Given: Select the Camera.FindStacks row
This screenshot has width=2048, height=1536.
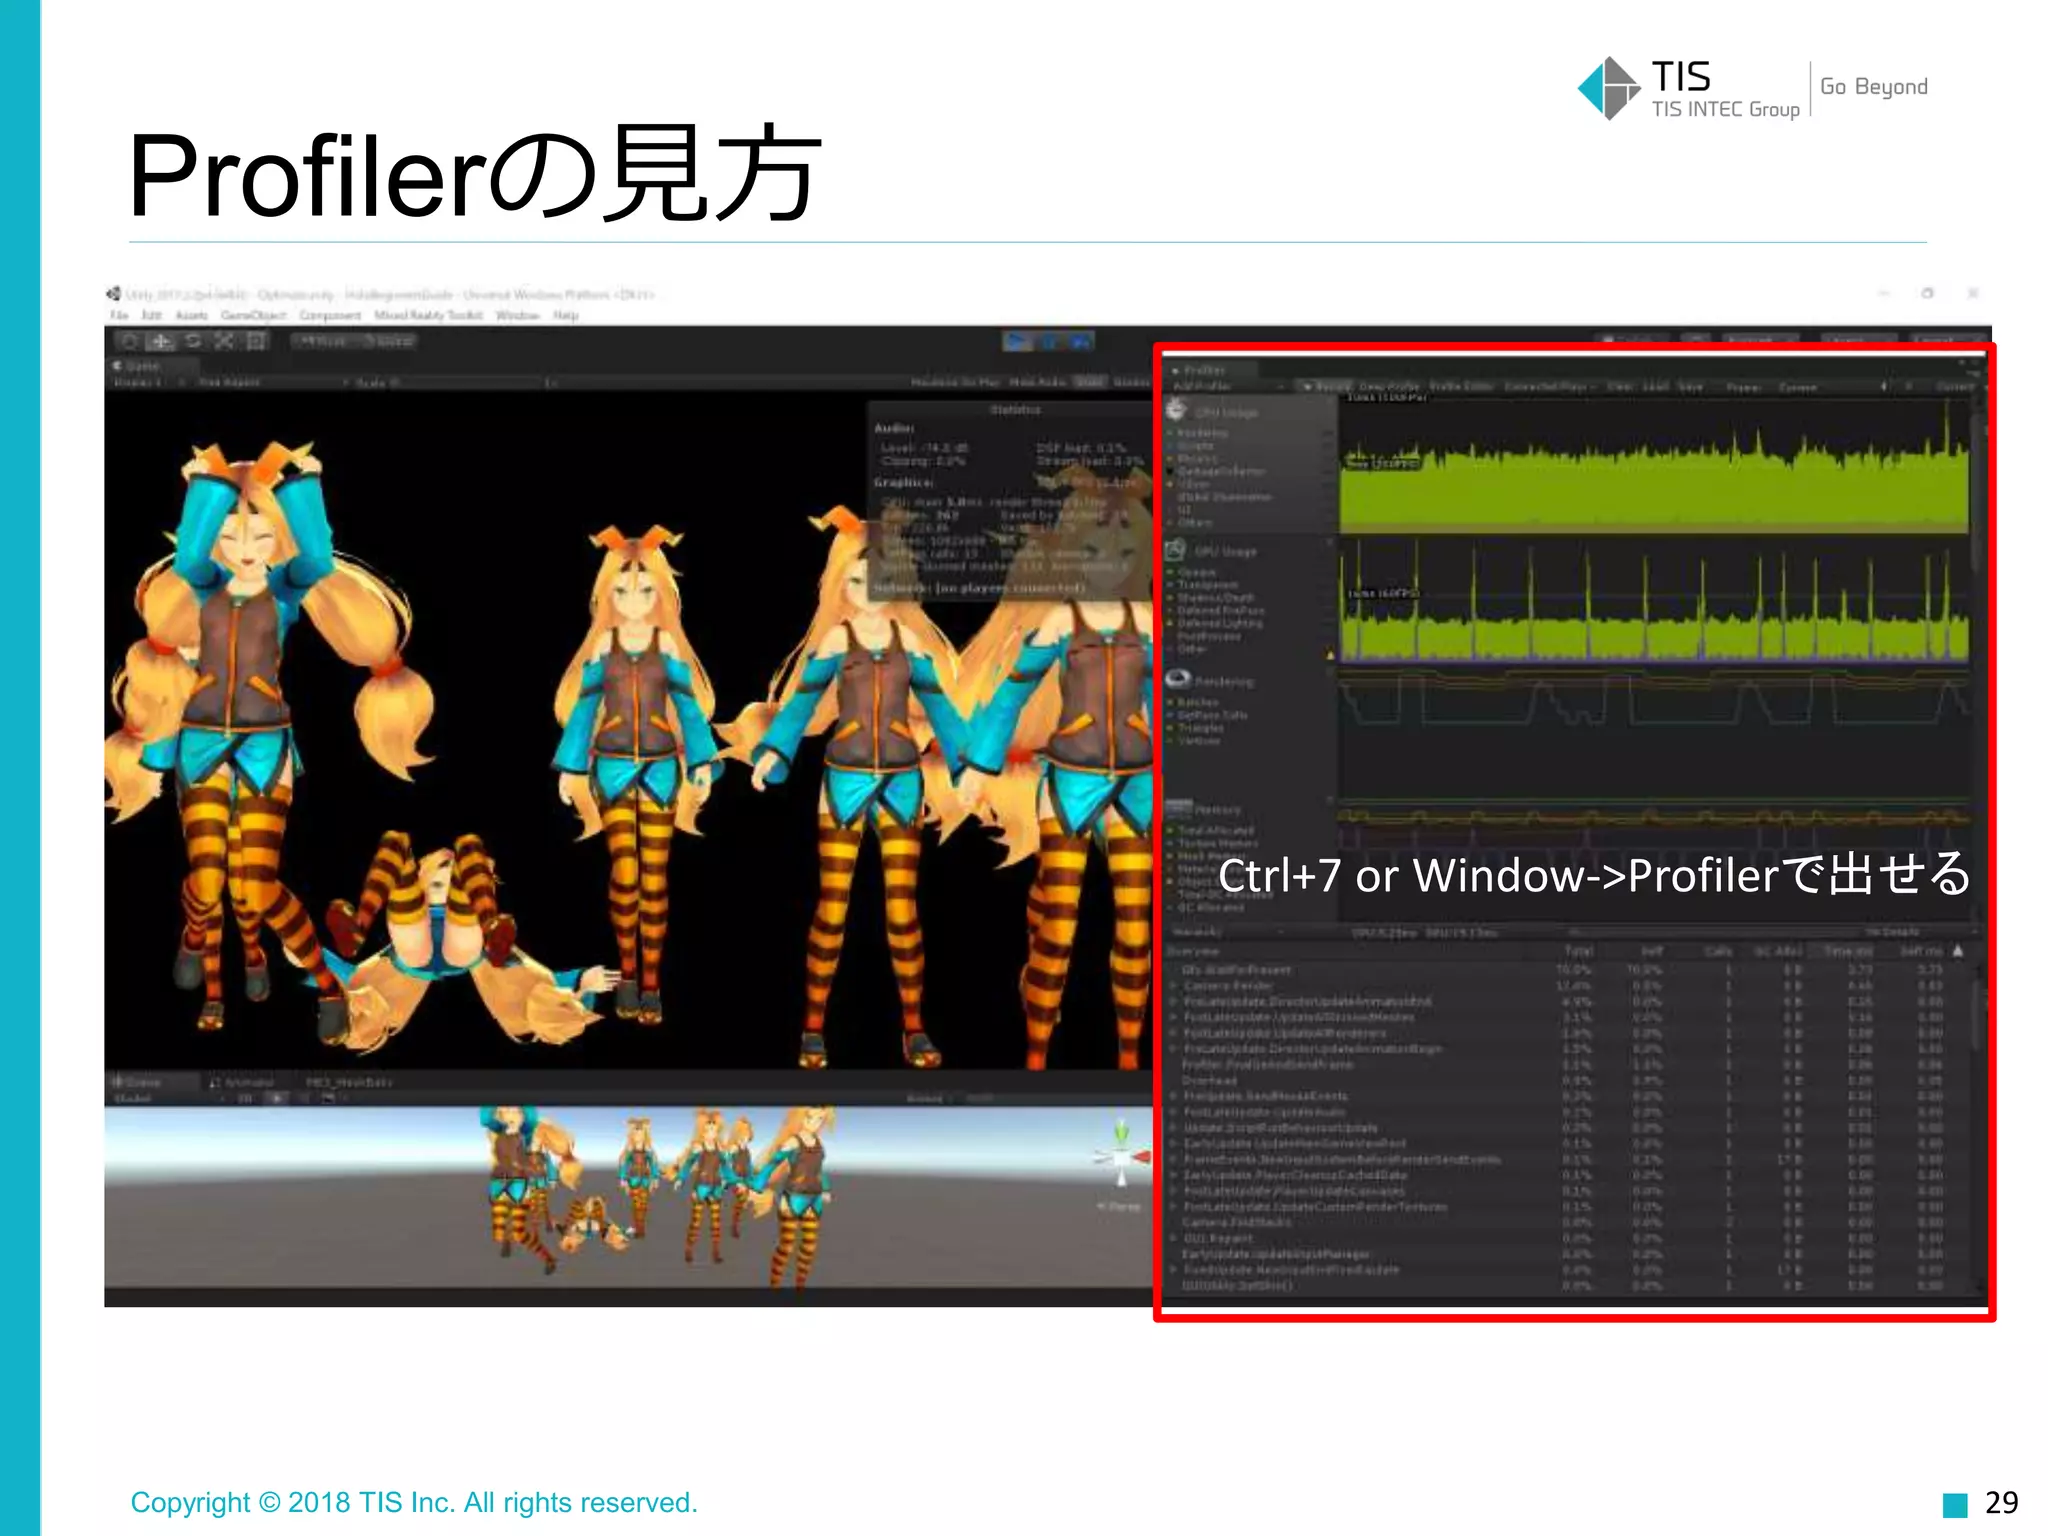Looking at the screenshot, I should pyautogui.click(x=1570, y=1222).
